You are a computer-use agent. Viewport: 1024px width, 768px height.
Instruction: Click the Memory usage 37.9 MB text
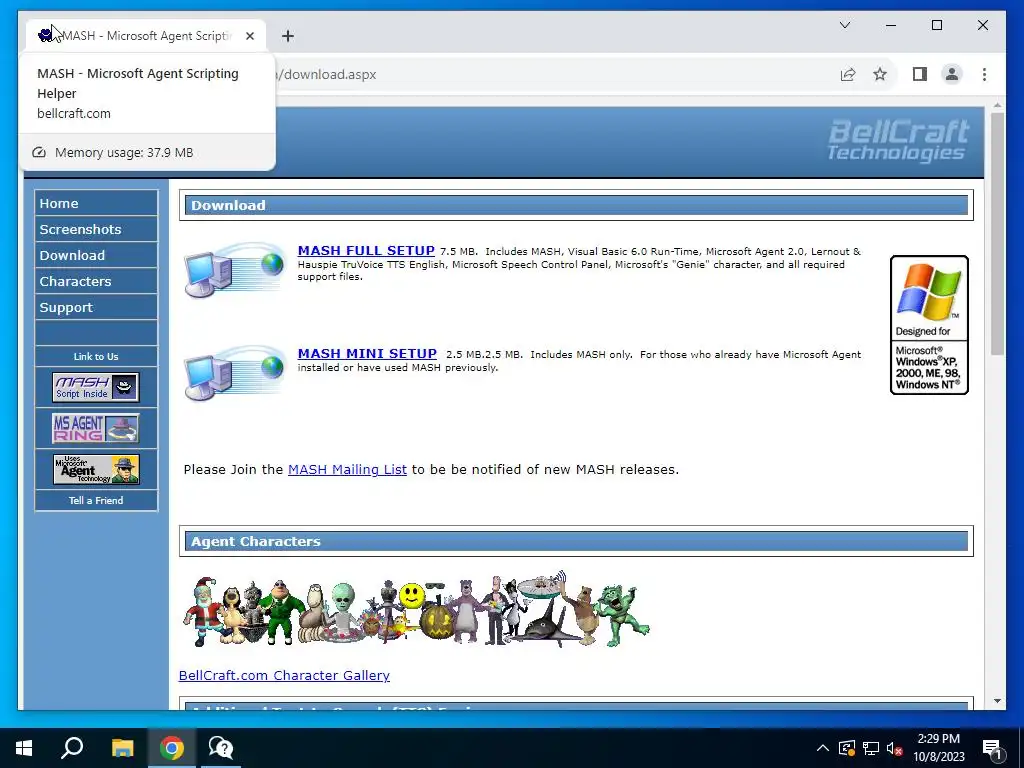[124, 153]
